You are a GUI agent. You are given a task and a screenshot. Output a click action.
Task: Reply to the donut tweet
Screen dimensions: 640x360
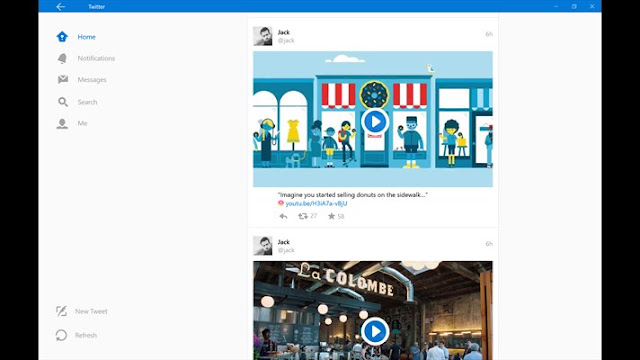click(283, 216)
